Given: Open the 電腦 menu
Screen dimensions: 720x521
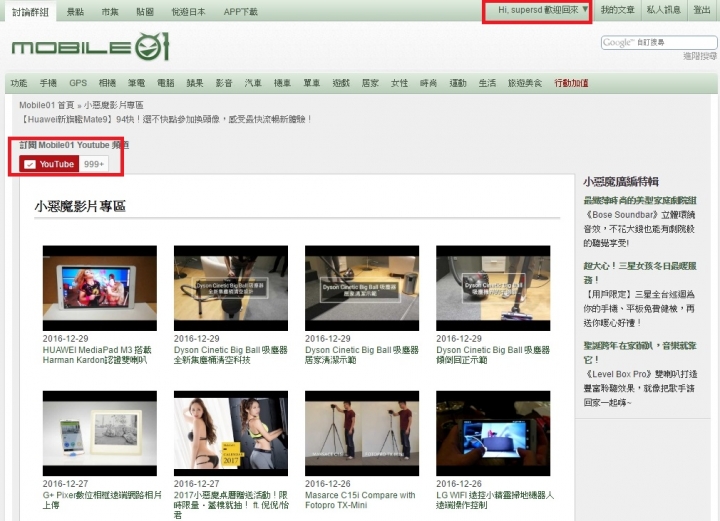Looking at the screenshot, I should tap(166, 83).
